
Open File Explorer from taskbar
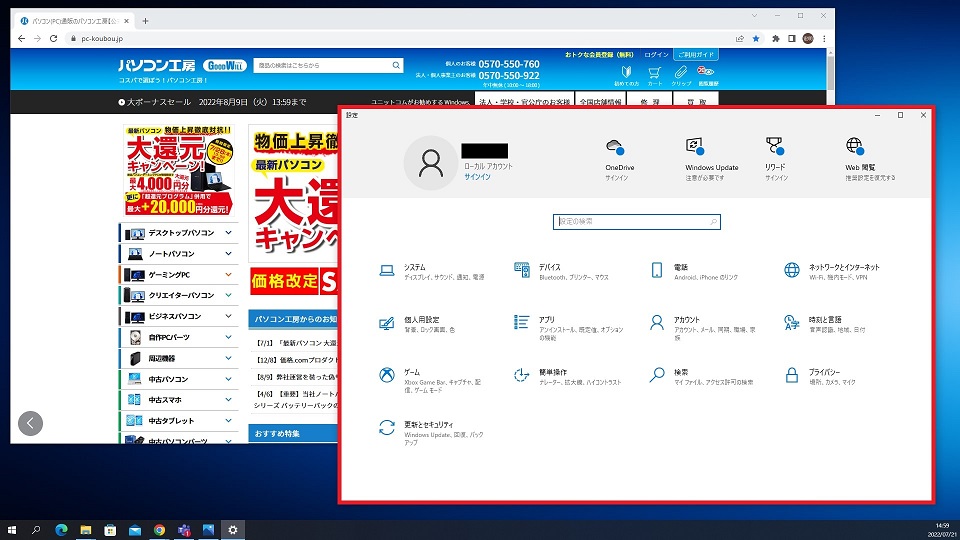point(86,530)
